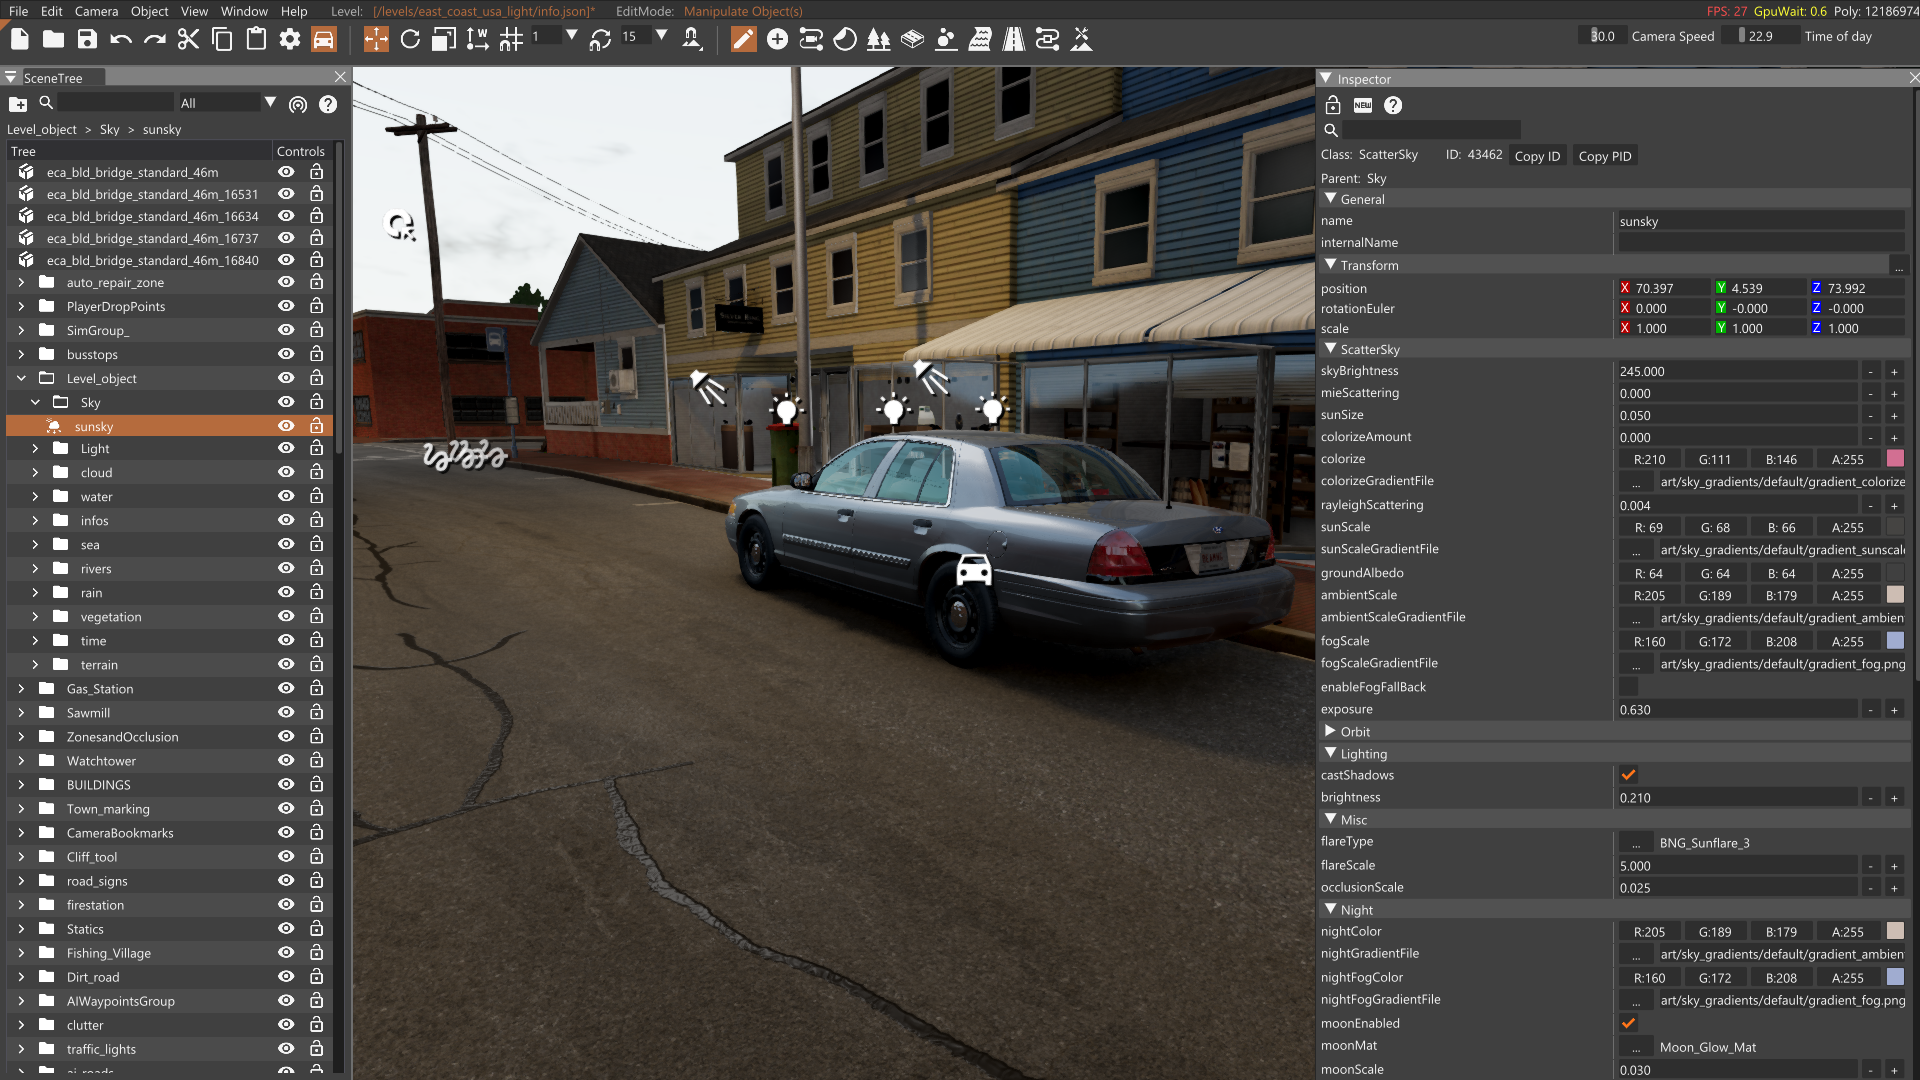Open the forest editor tree icon

(x=878, y=39)
